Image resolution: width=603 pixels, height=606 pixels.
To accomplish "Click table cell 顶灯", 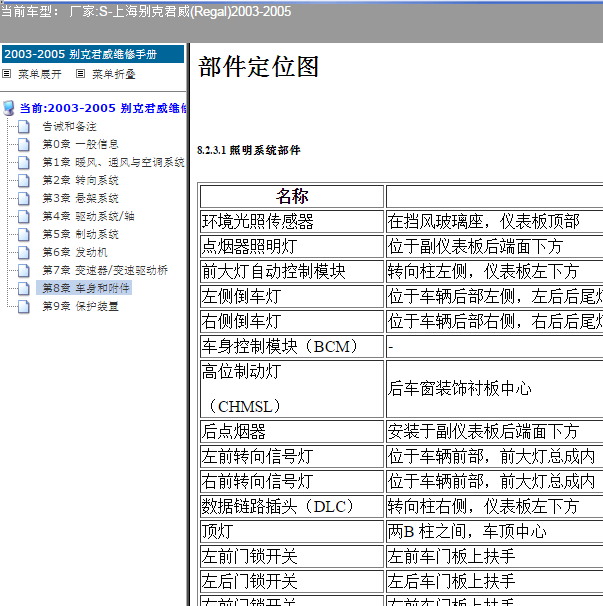I will tap(292, 531).
